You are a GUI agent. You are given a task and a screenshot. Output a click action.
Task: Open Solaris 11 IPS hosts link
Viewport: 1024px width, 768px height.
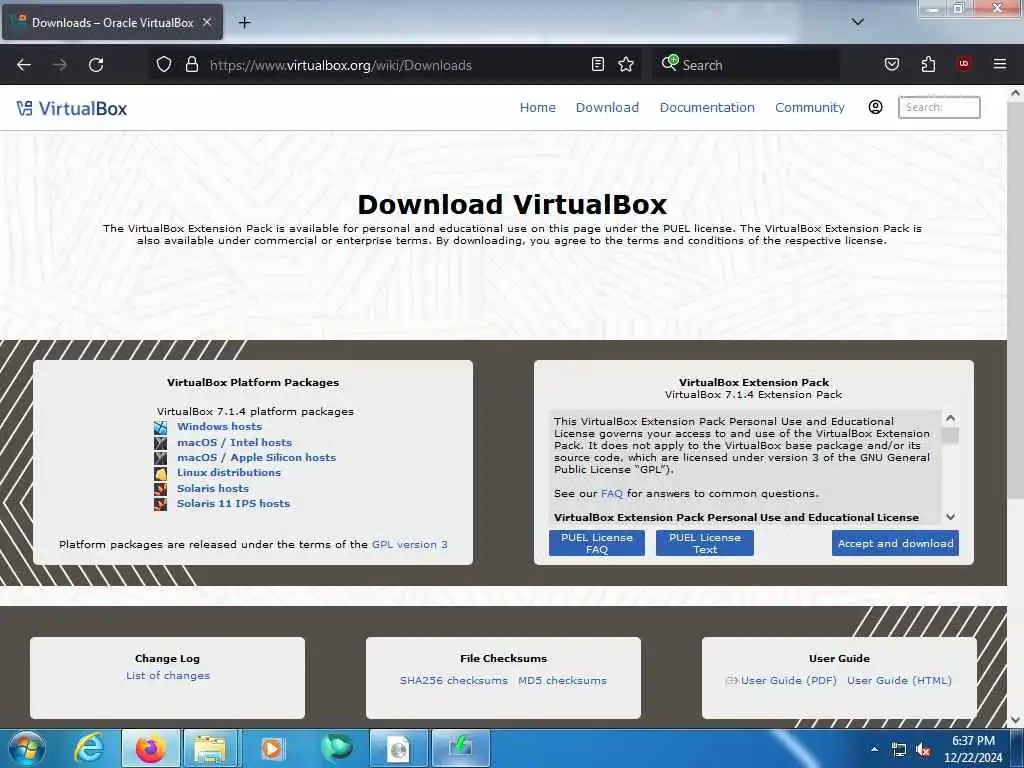233,503
